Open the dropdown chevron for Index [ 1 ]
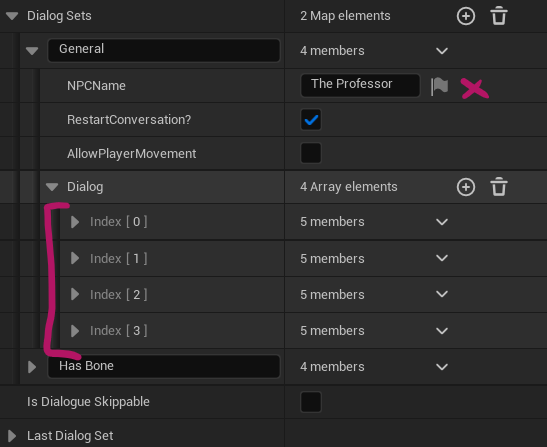This screenshot has width=547, height=447. pyautogui.click(x=442, y=258)
